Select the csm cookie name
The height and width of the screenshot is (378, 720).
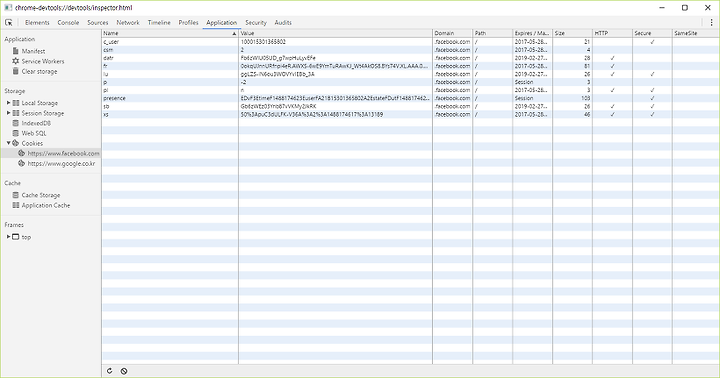point(108,50)
